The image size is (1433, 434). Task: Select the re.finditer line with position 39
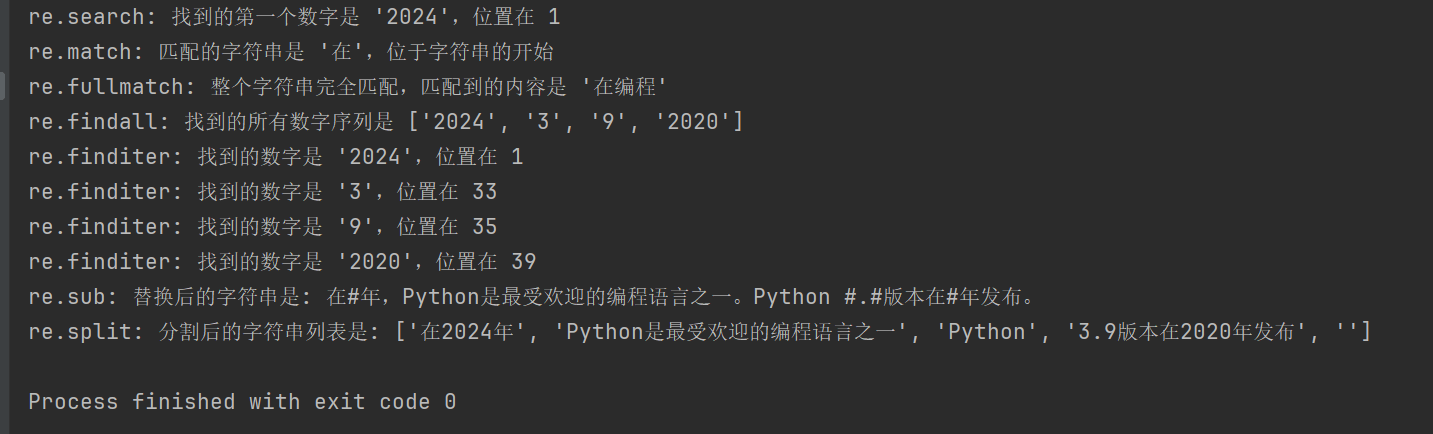coord(282,262)
